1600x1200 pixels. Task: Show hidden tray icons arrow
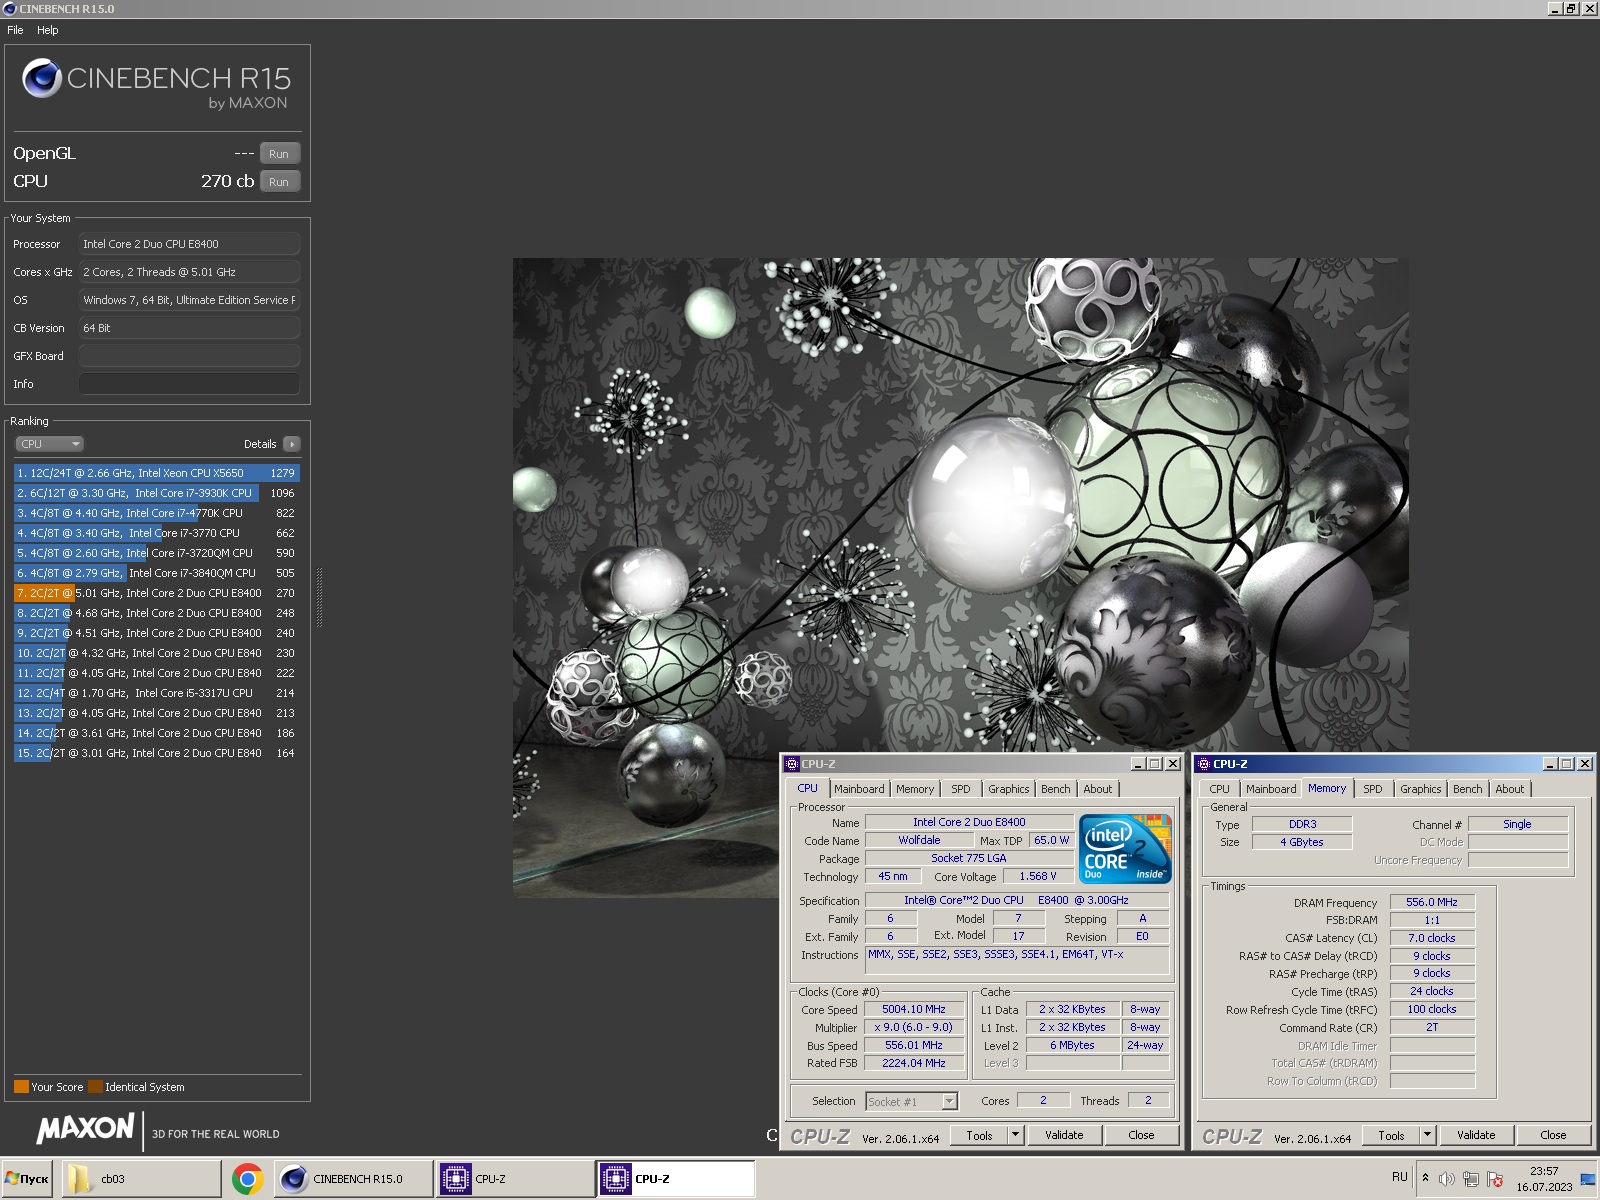click(1425, 1178)
